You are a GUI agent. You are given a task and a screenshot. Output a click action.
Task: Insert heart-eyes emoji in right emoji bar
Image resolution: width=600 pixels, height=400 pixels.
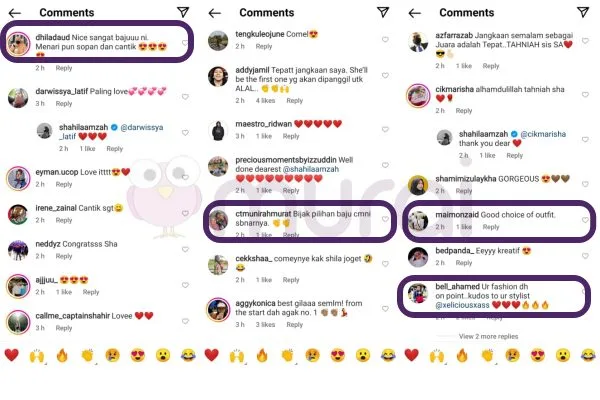coord(538,355)
